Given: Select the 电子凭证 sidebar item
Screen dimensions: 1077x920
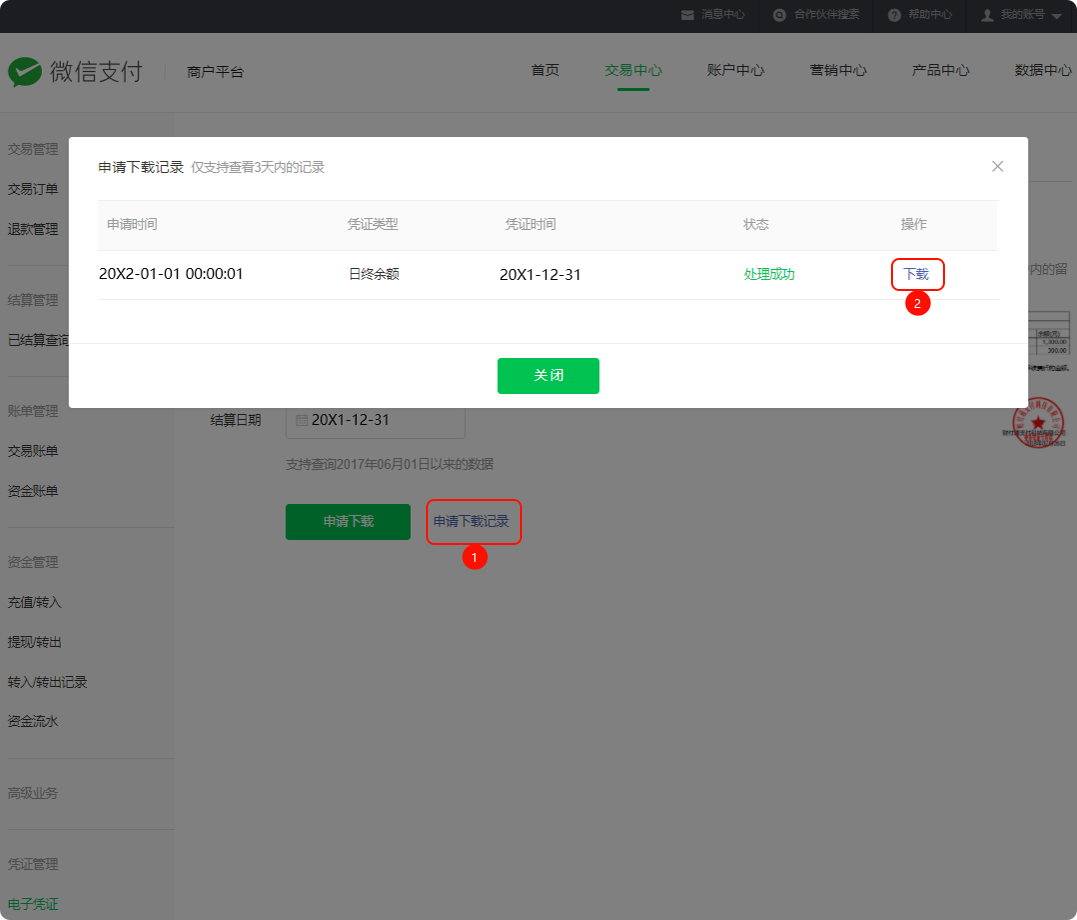Looking at the screenshot, I should (33, 904).
